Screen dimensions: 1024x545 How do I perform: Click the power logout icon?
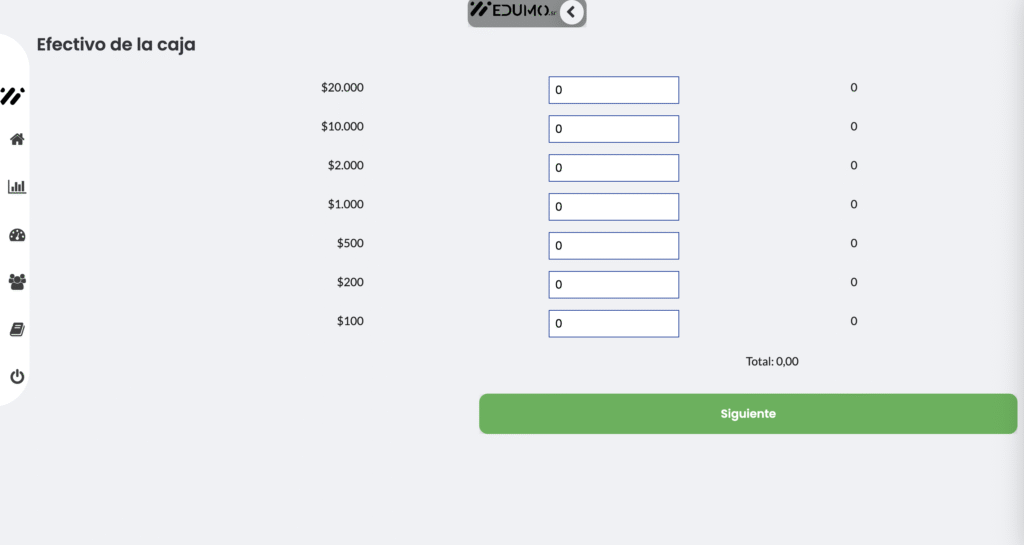click(x=17, y=377)
